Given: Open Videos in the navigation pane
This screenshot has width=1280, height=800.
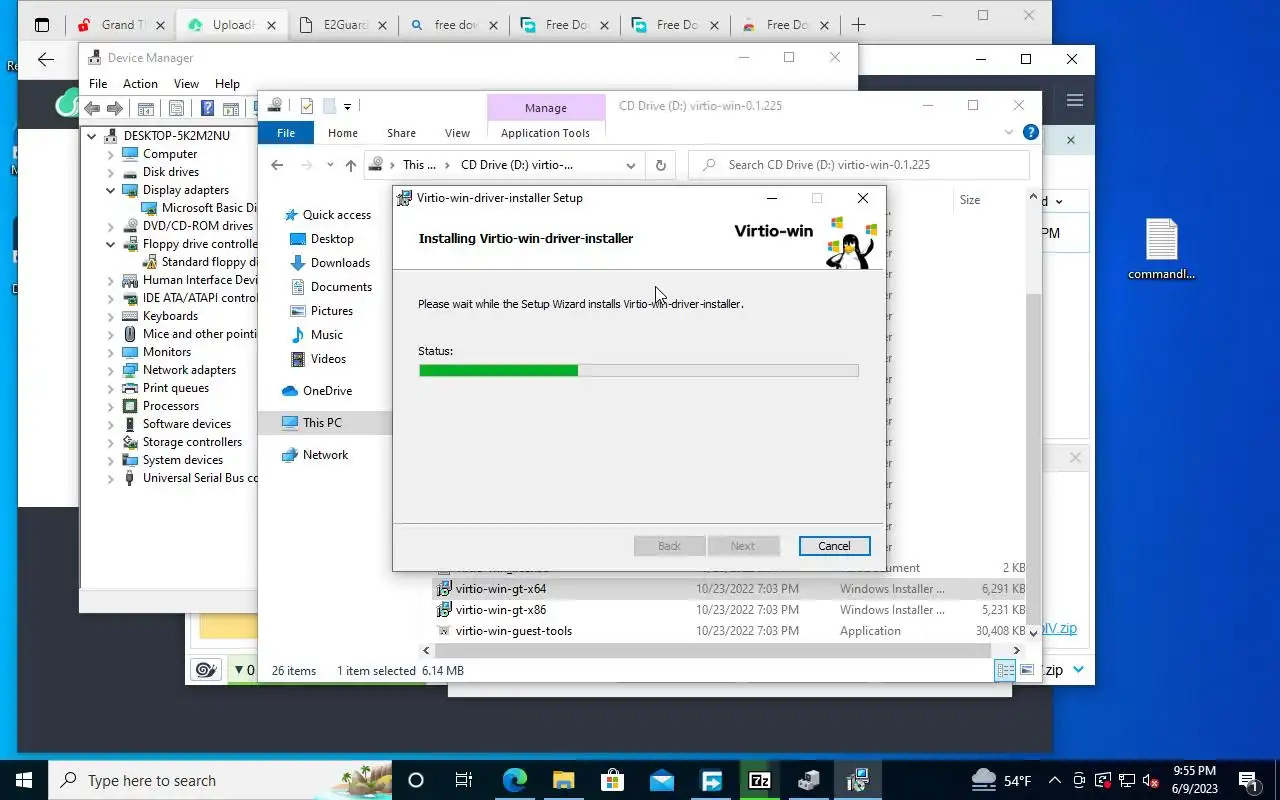Looking at the screenshot, I should tap(328, 359).
